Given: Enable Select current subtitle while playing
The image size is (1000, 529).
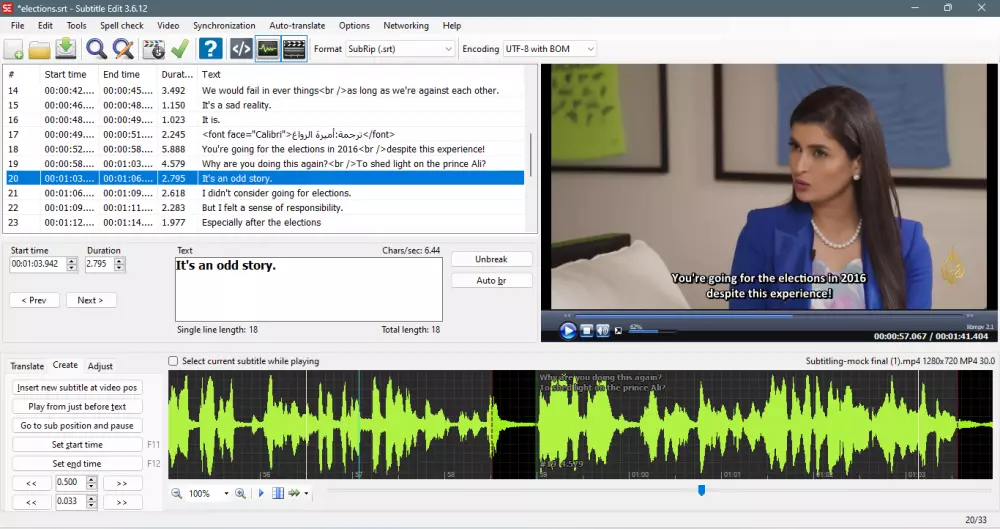Looking at the screenshot, I should tap(173, 361).
